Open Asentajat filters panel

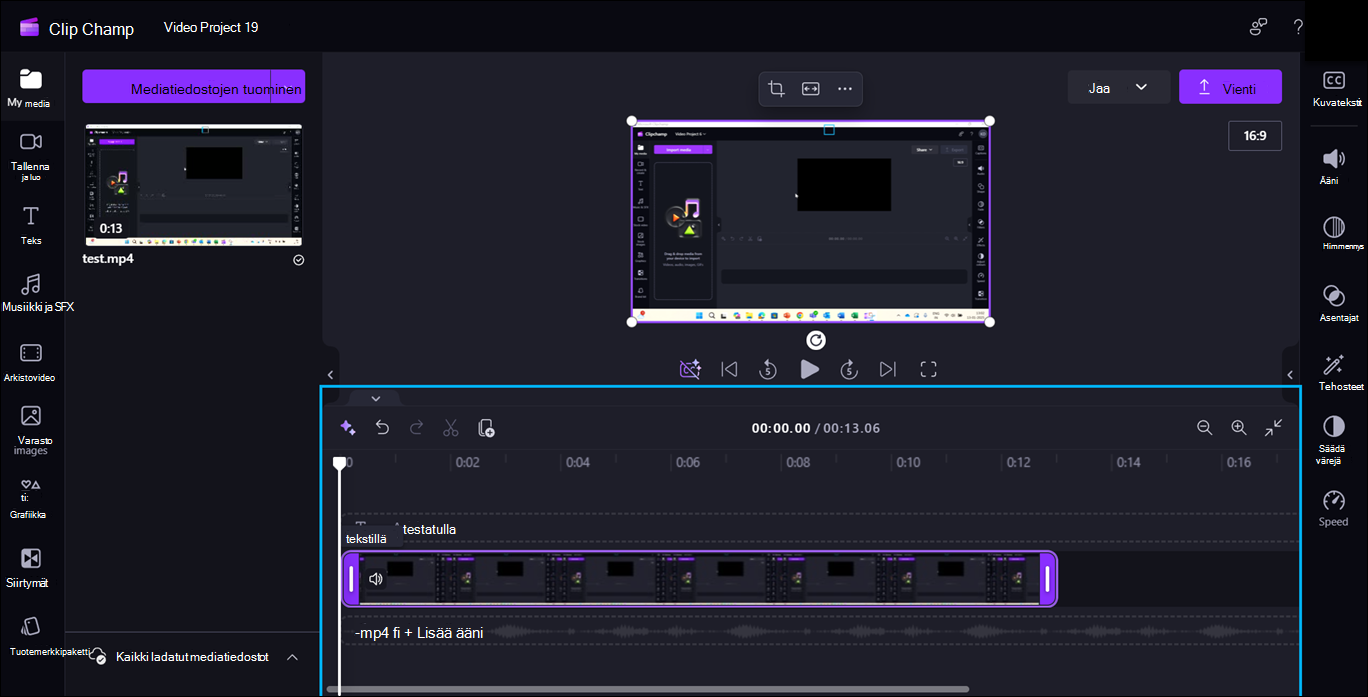point(1337,303)
